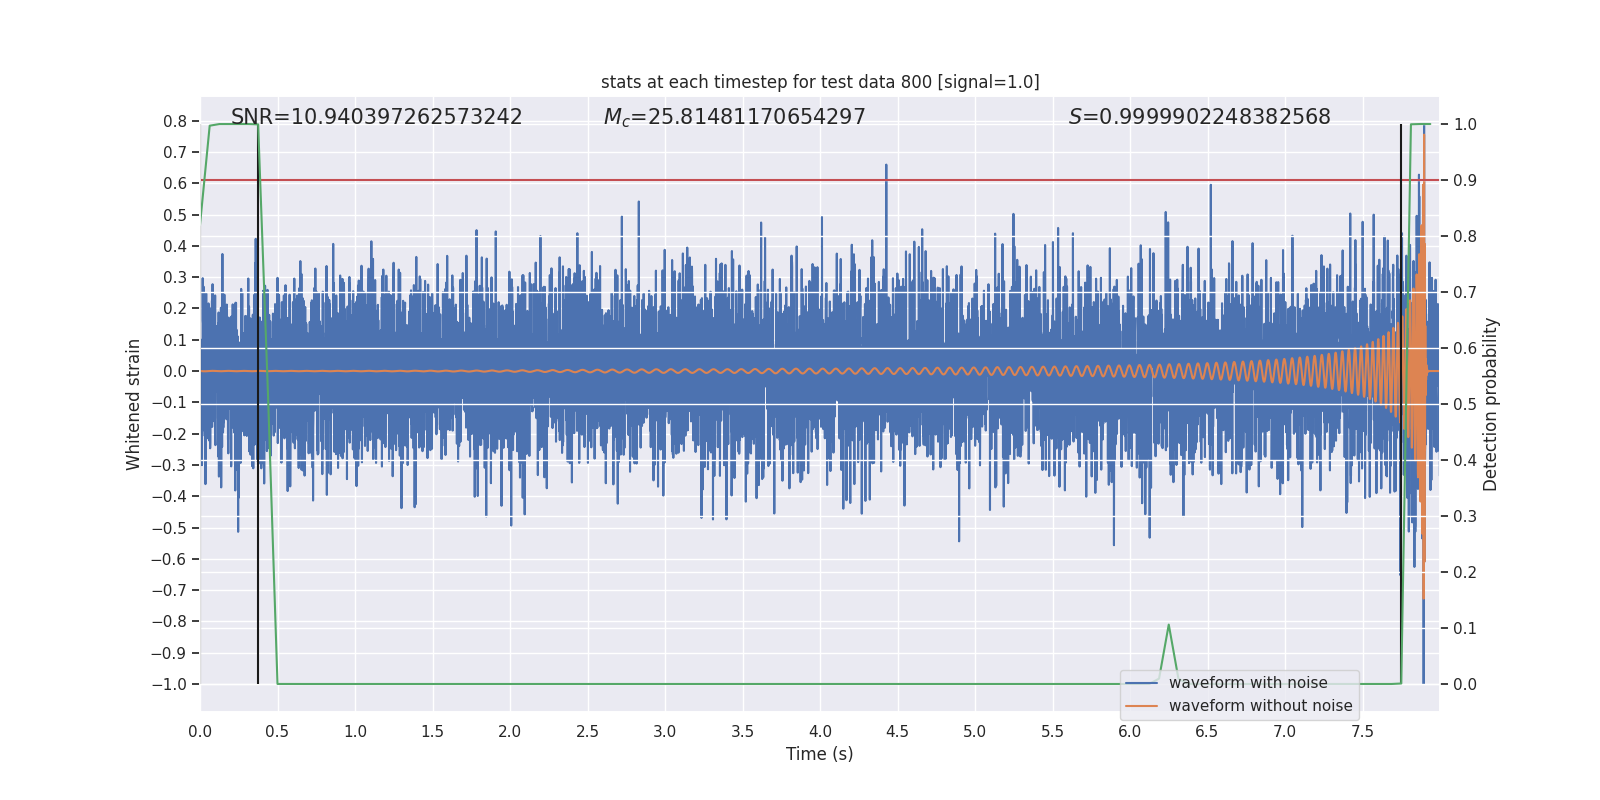Screen dimensions: 1600x800
Task: Click the −0.1 whitened strain tick label
Action: (169, 403)
